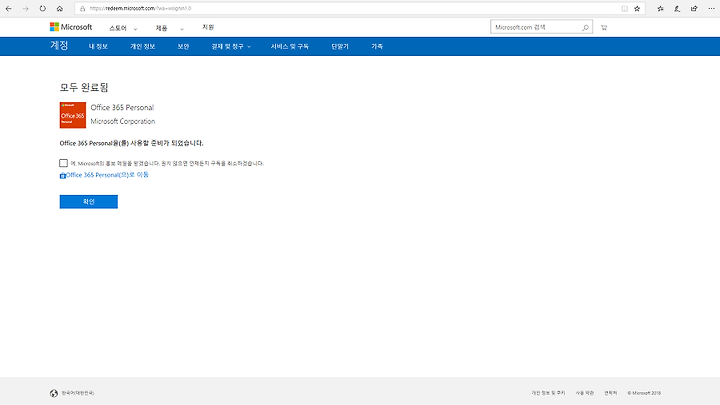Open the 지원 menu item
Image resolution: width=720 pixels, height=405 pixels.
coord(208,27)
